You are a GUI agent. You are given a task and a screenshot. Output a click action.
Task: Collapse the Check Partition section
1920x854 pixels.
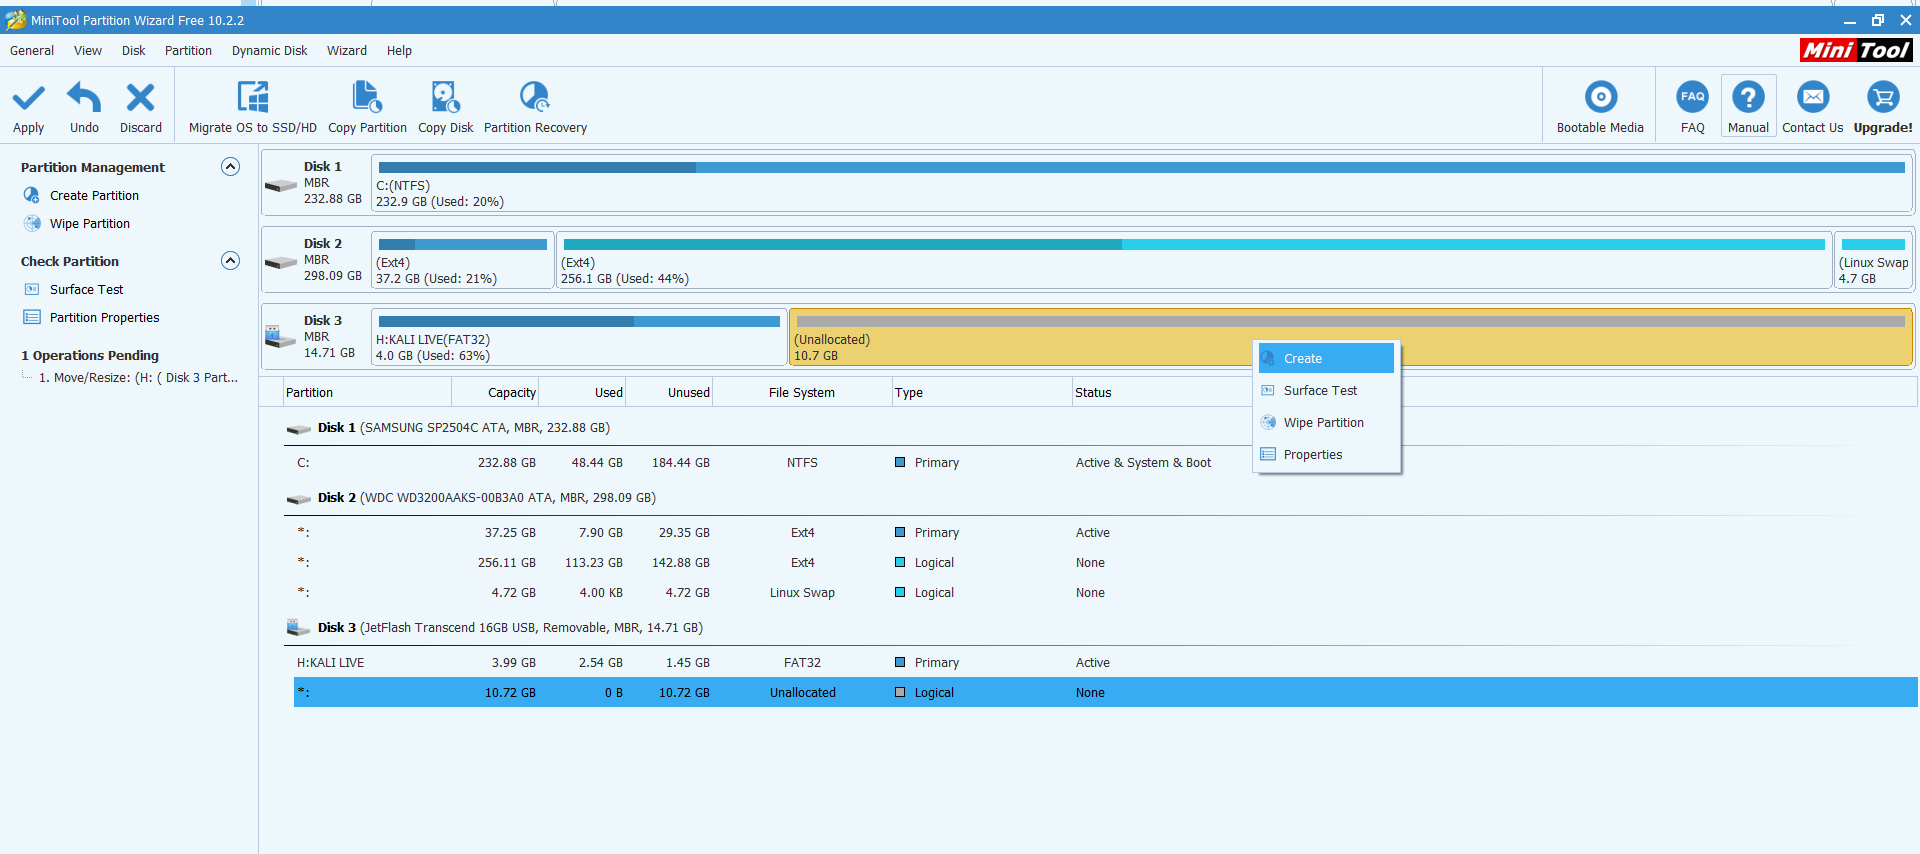click(x=230, y=261)
